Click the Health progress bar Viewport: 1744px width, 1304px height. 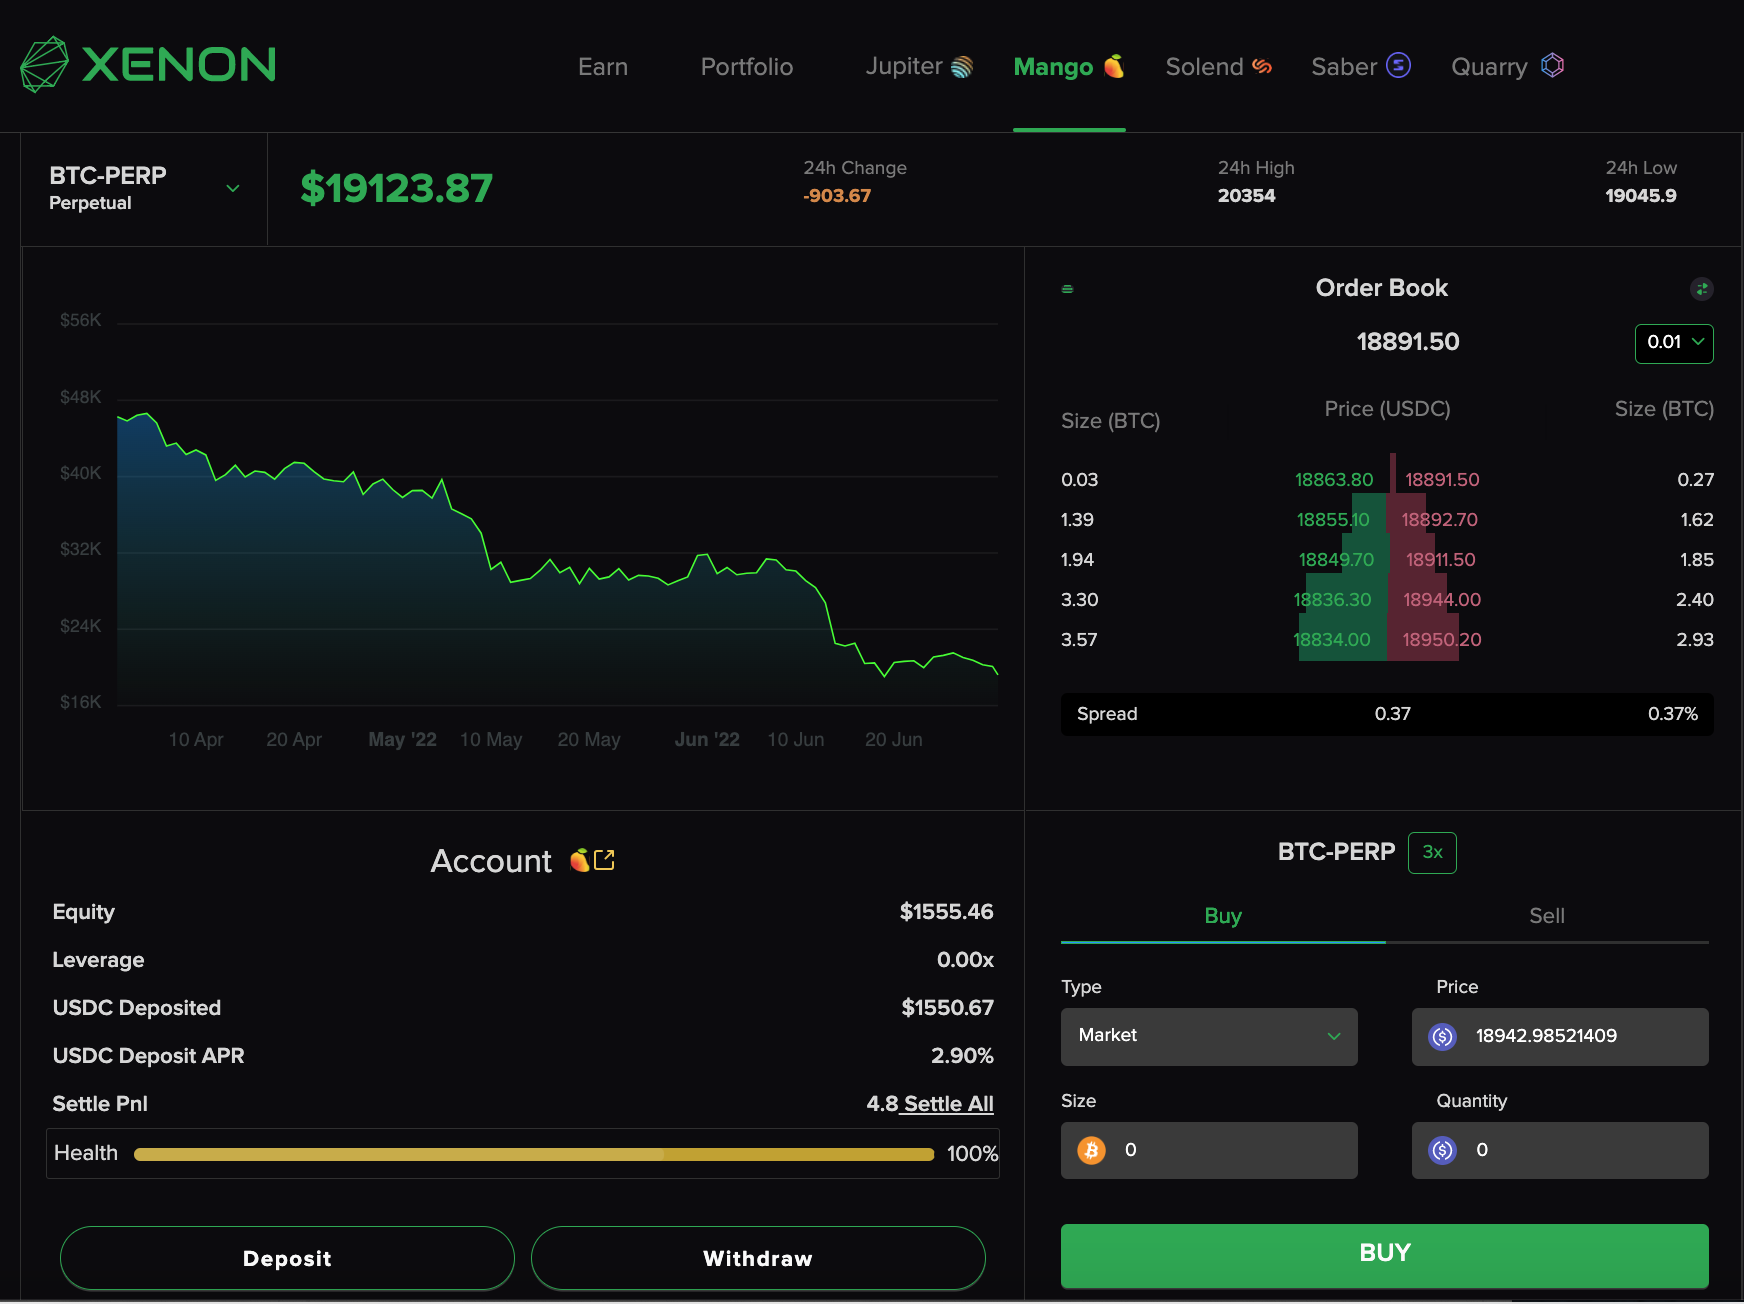534,1154
